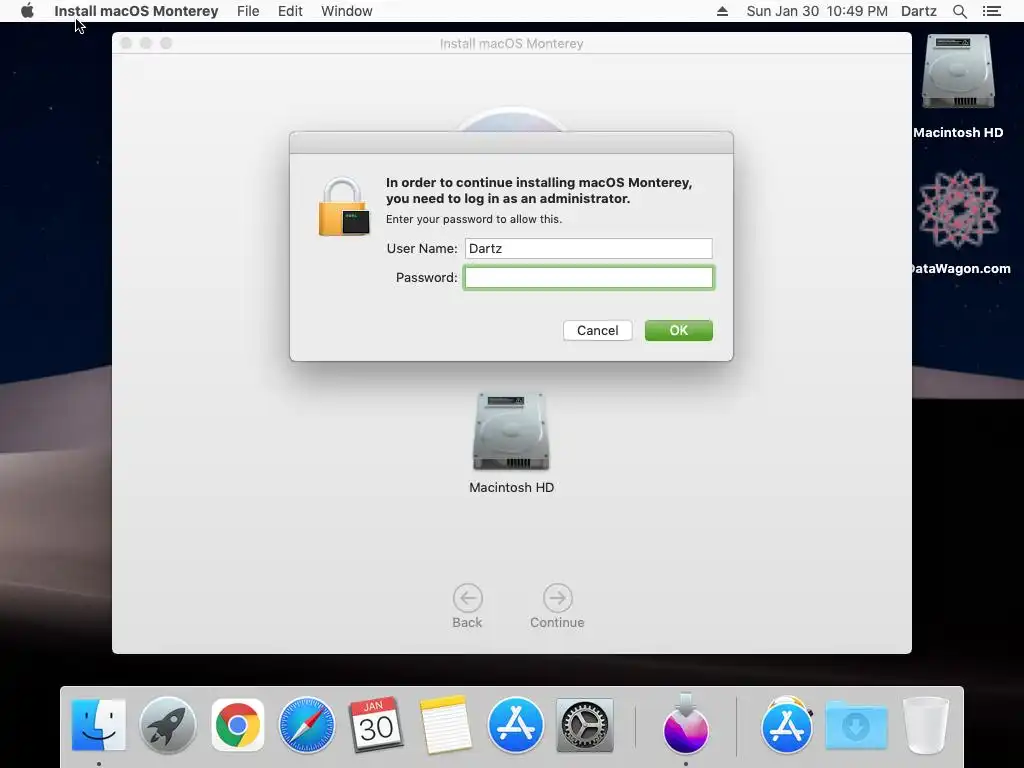The width and height of the screenshot is (1024, 768).
Task: Click the eject icon in menu bar
Action: [722, 11]
